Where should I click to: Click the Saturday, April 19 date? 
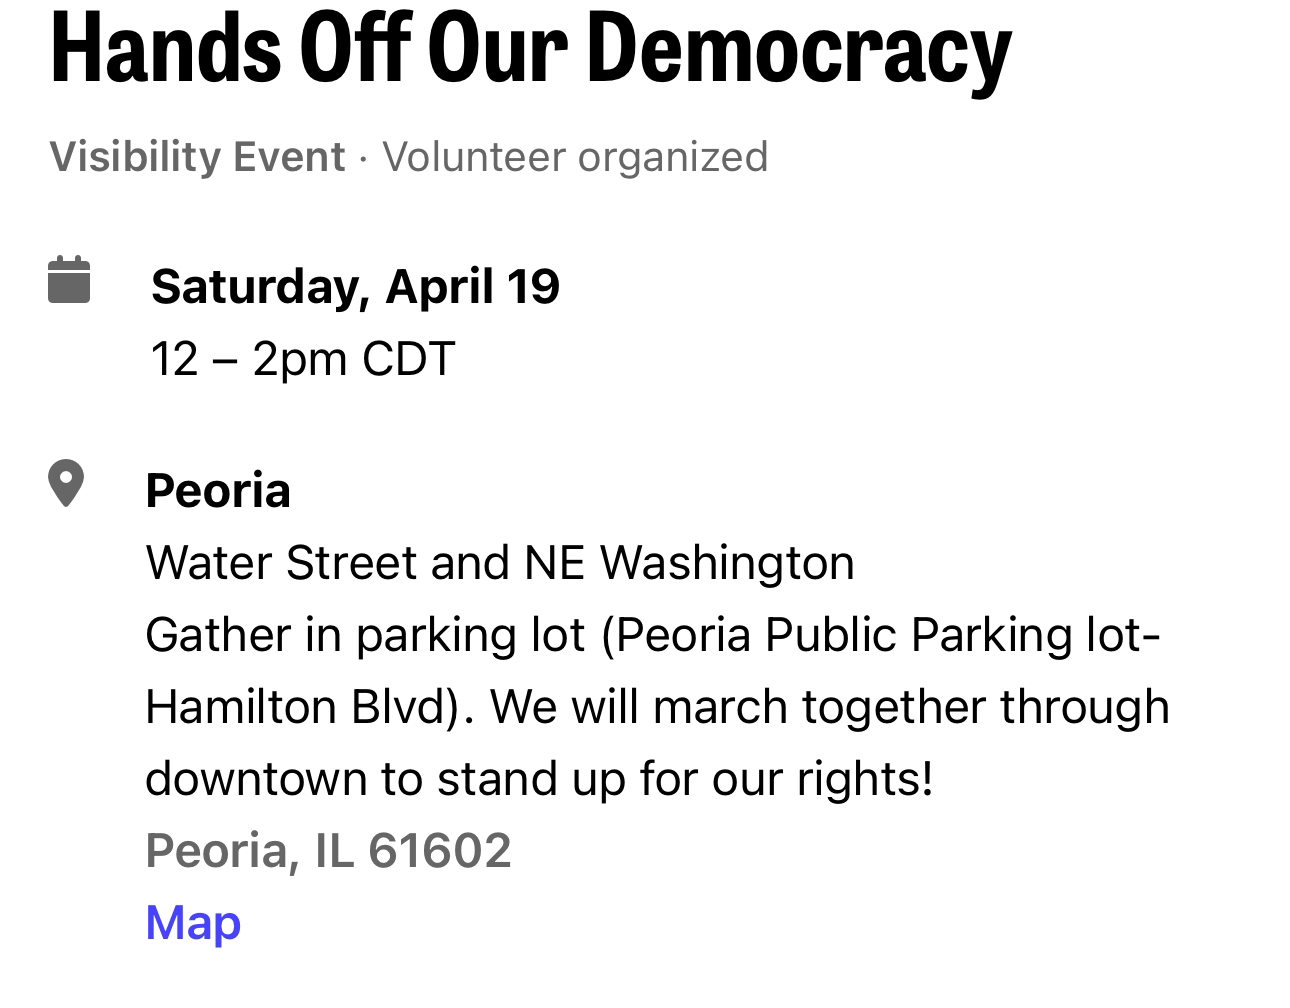pyautogui.click(x=355, y=286)
